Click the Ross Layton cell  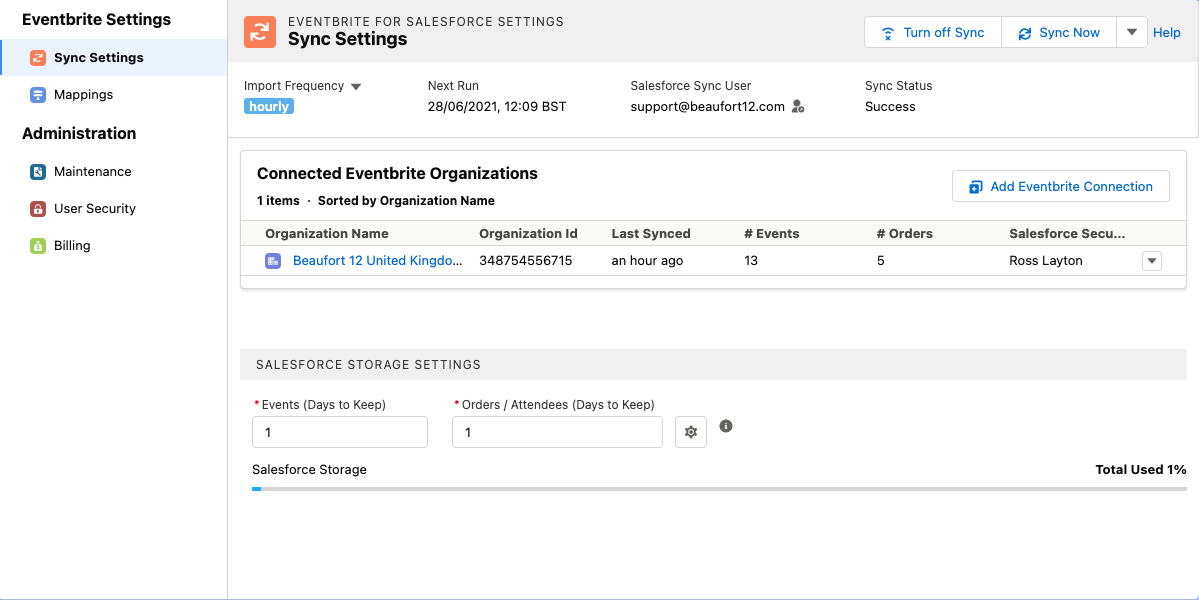1046,261
